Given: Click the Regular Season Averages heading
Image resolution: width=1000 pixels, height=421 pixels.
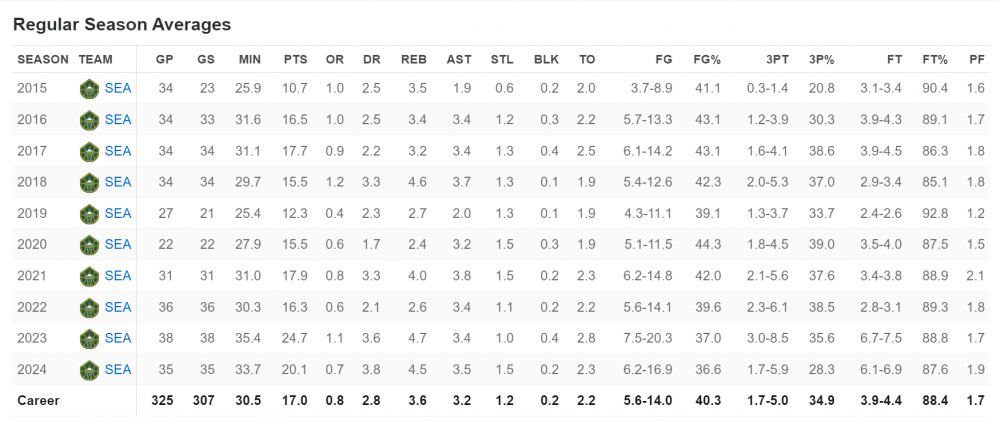Looking at the screenshot, I should click(x=122, y=23).
